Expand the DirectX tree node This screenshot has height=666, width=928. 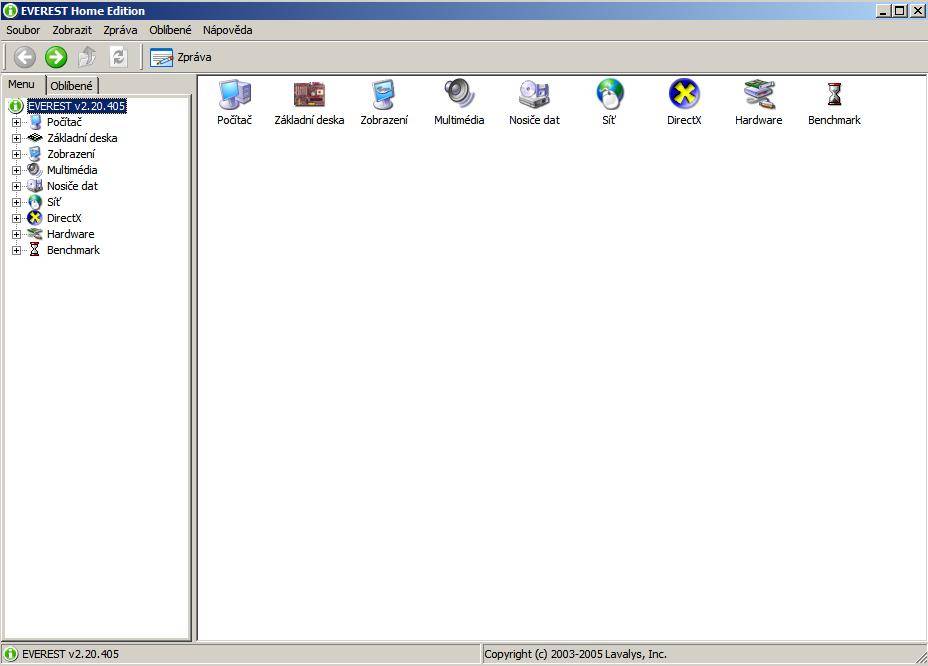pyautogui.click(x=16, y=218)
